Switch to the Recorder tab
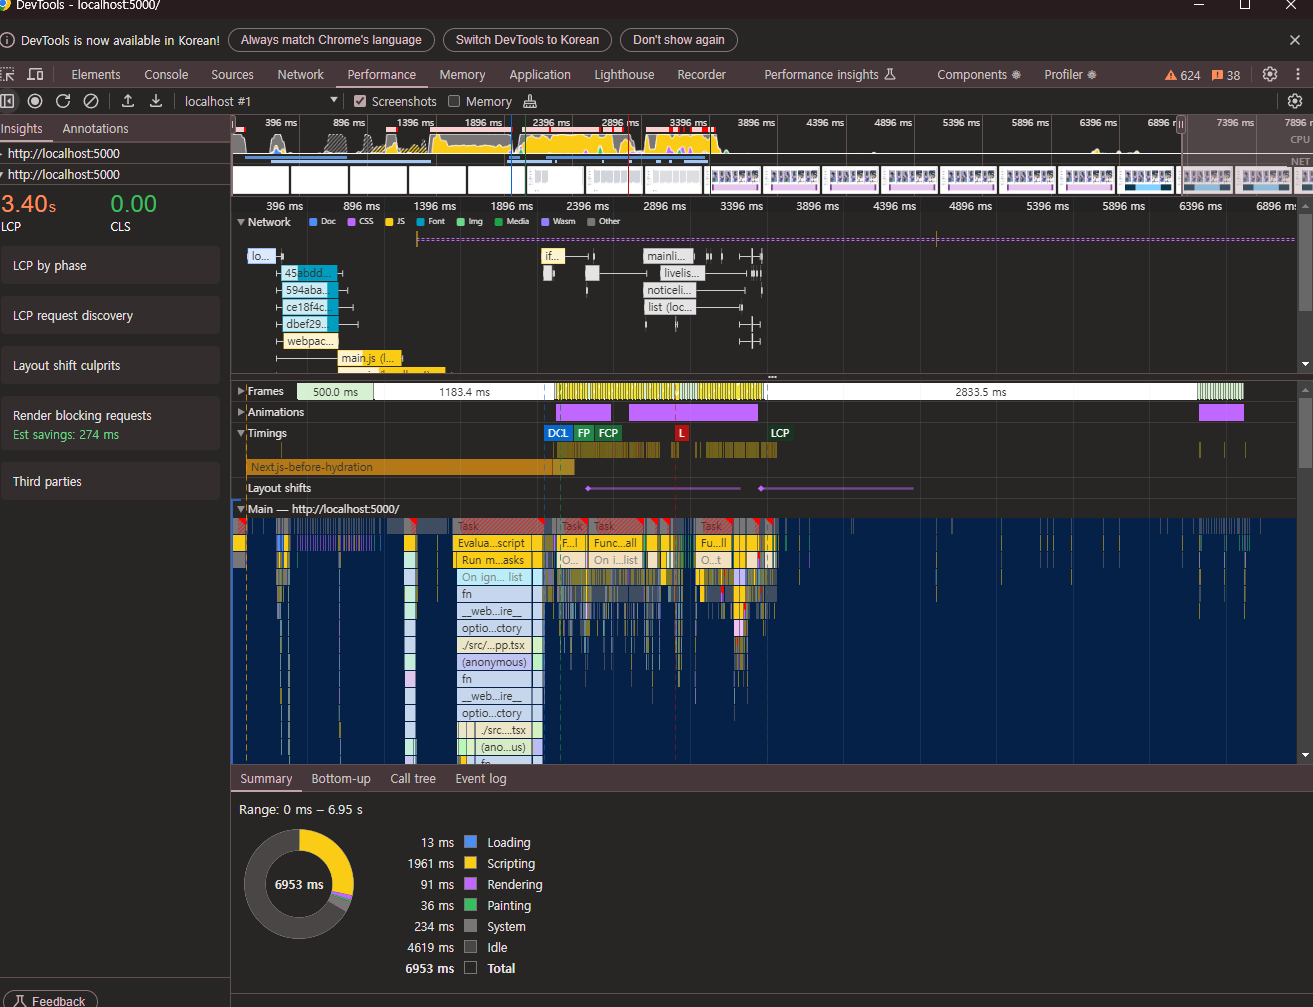This screenshot has height=1007, width=1313. point(701,75)
